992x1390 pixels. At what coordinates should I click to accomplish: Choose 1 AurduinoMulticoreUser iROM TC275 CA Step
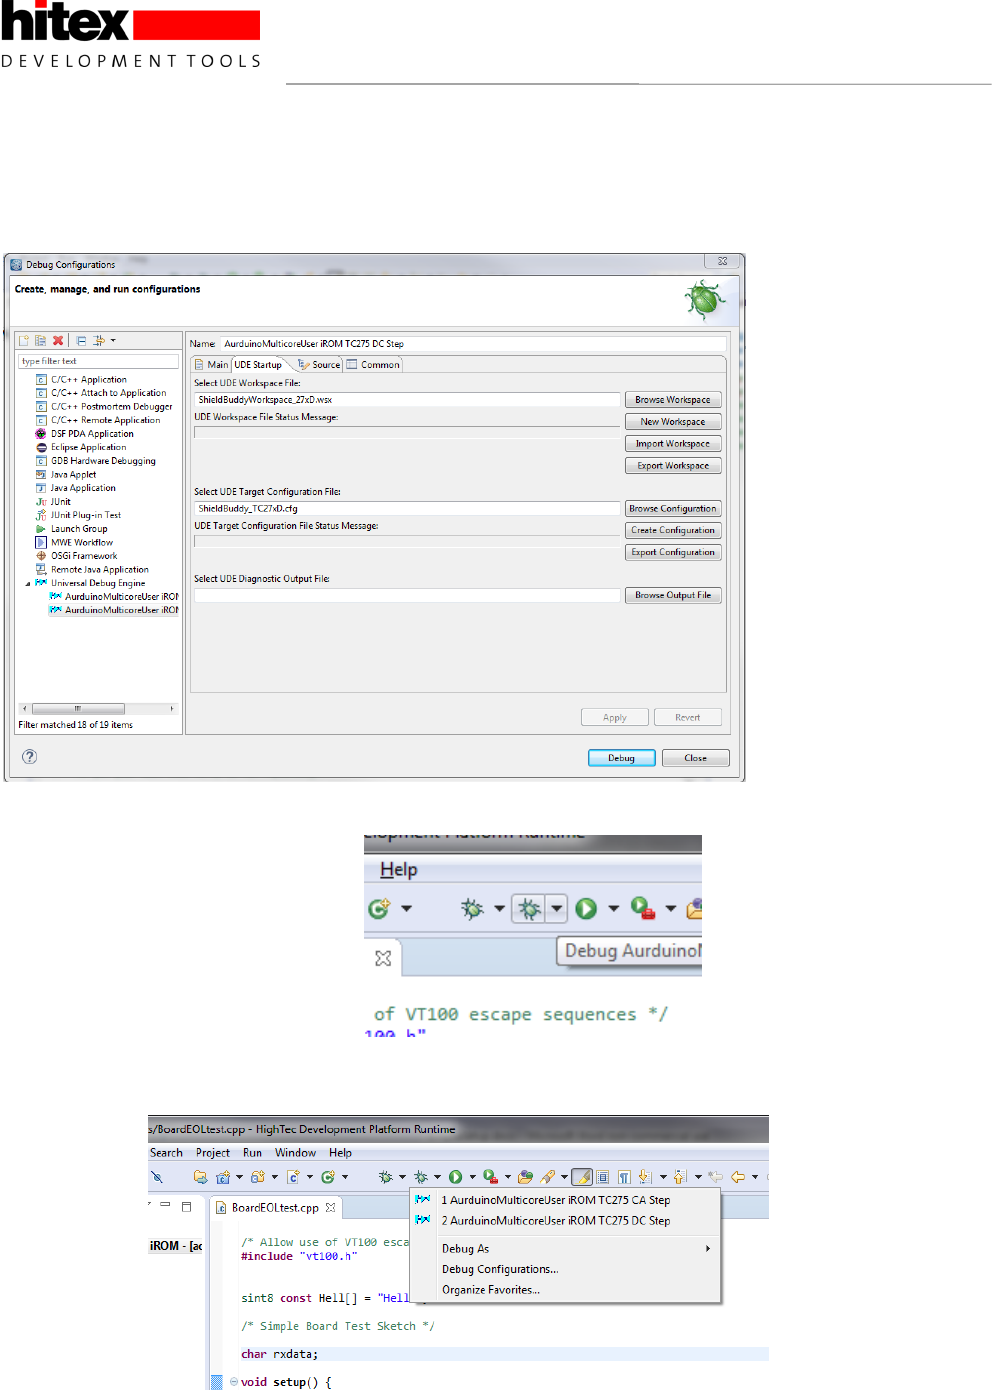[565, 1200]
